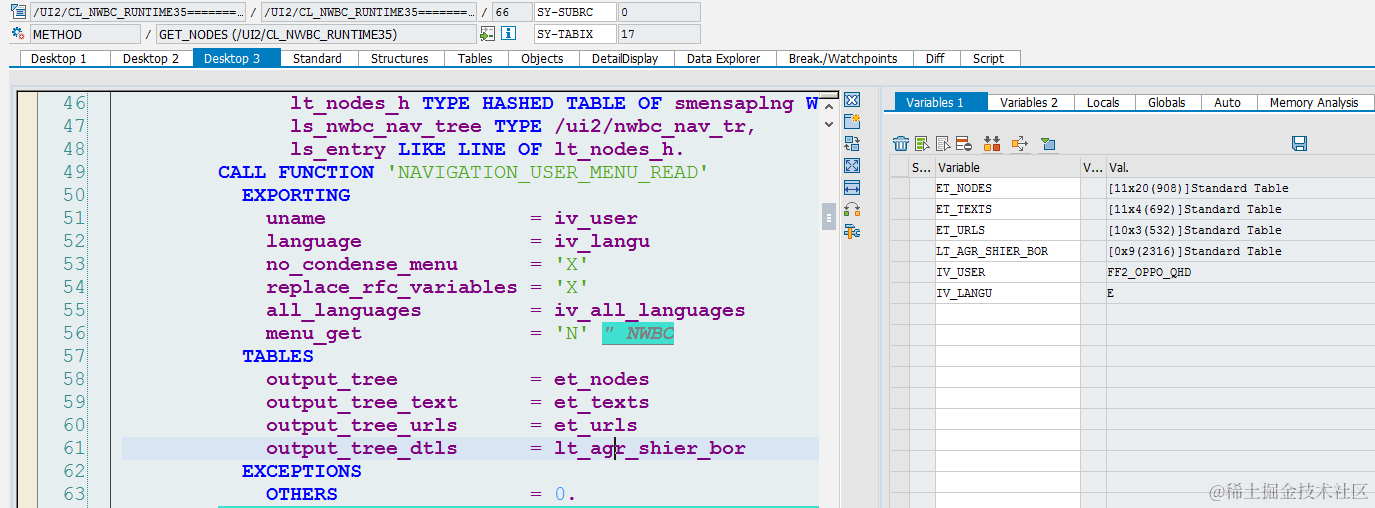
Task: Click the IV_USER variable cell
Action: 1007,272
